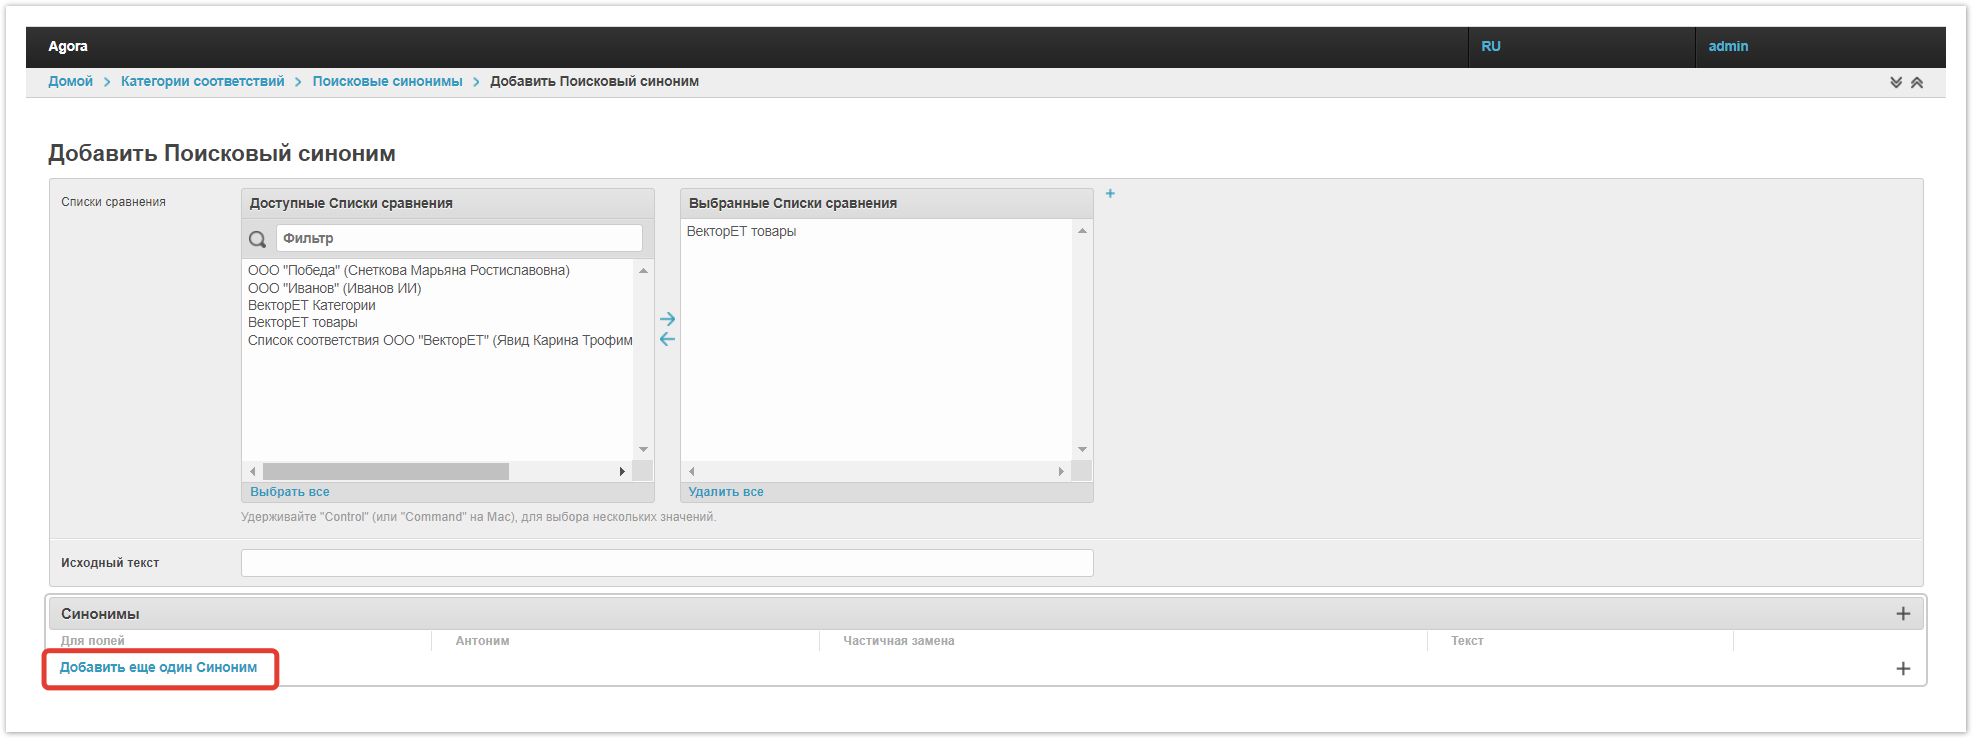Navigate to Поисковые синонимы breadcrumb
This screenshot has height=738, width=1972.
point(387,82)
